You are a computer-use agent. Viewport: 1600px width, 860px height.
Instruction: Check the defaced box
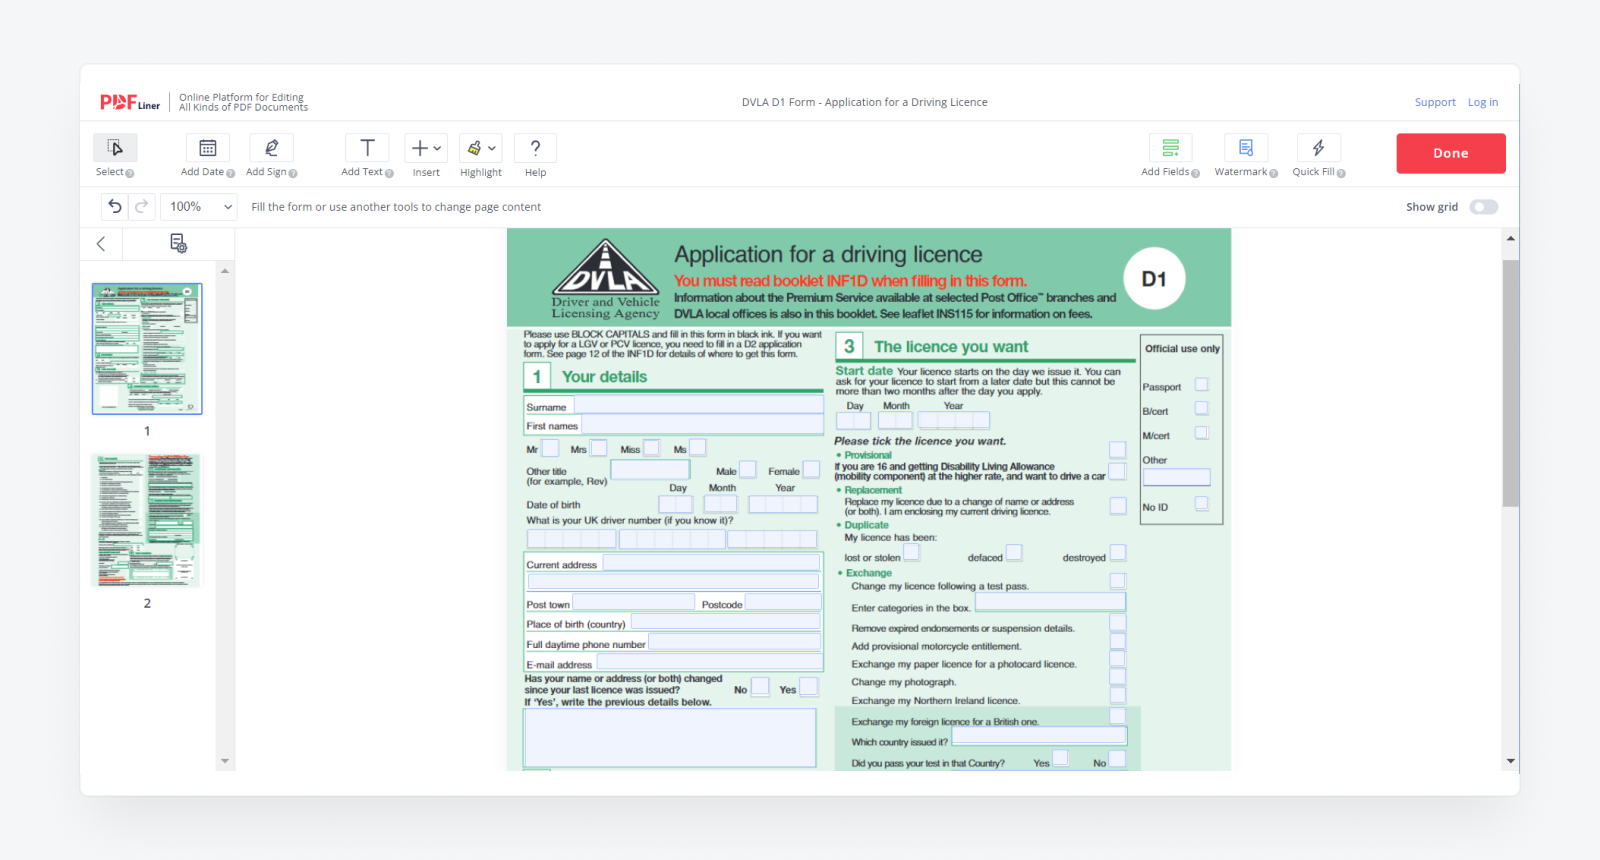(x=1014, y=553)
